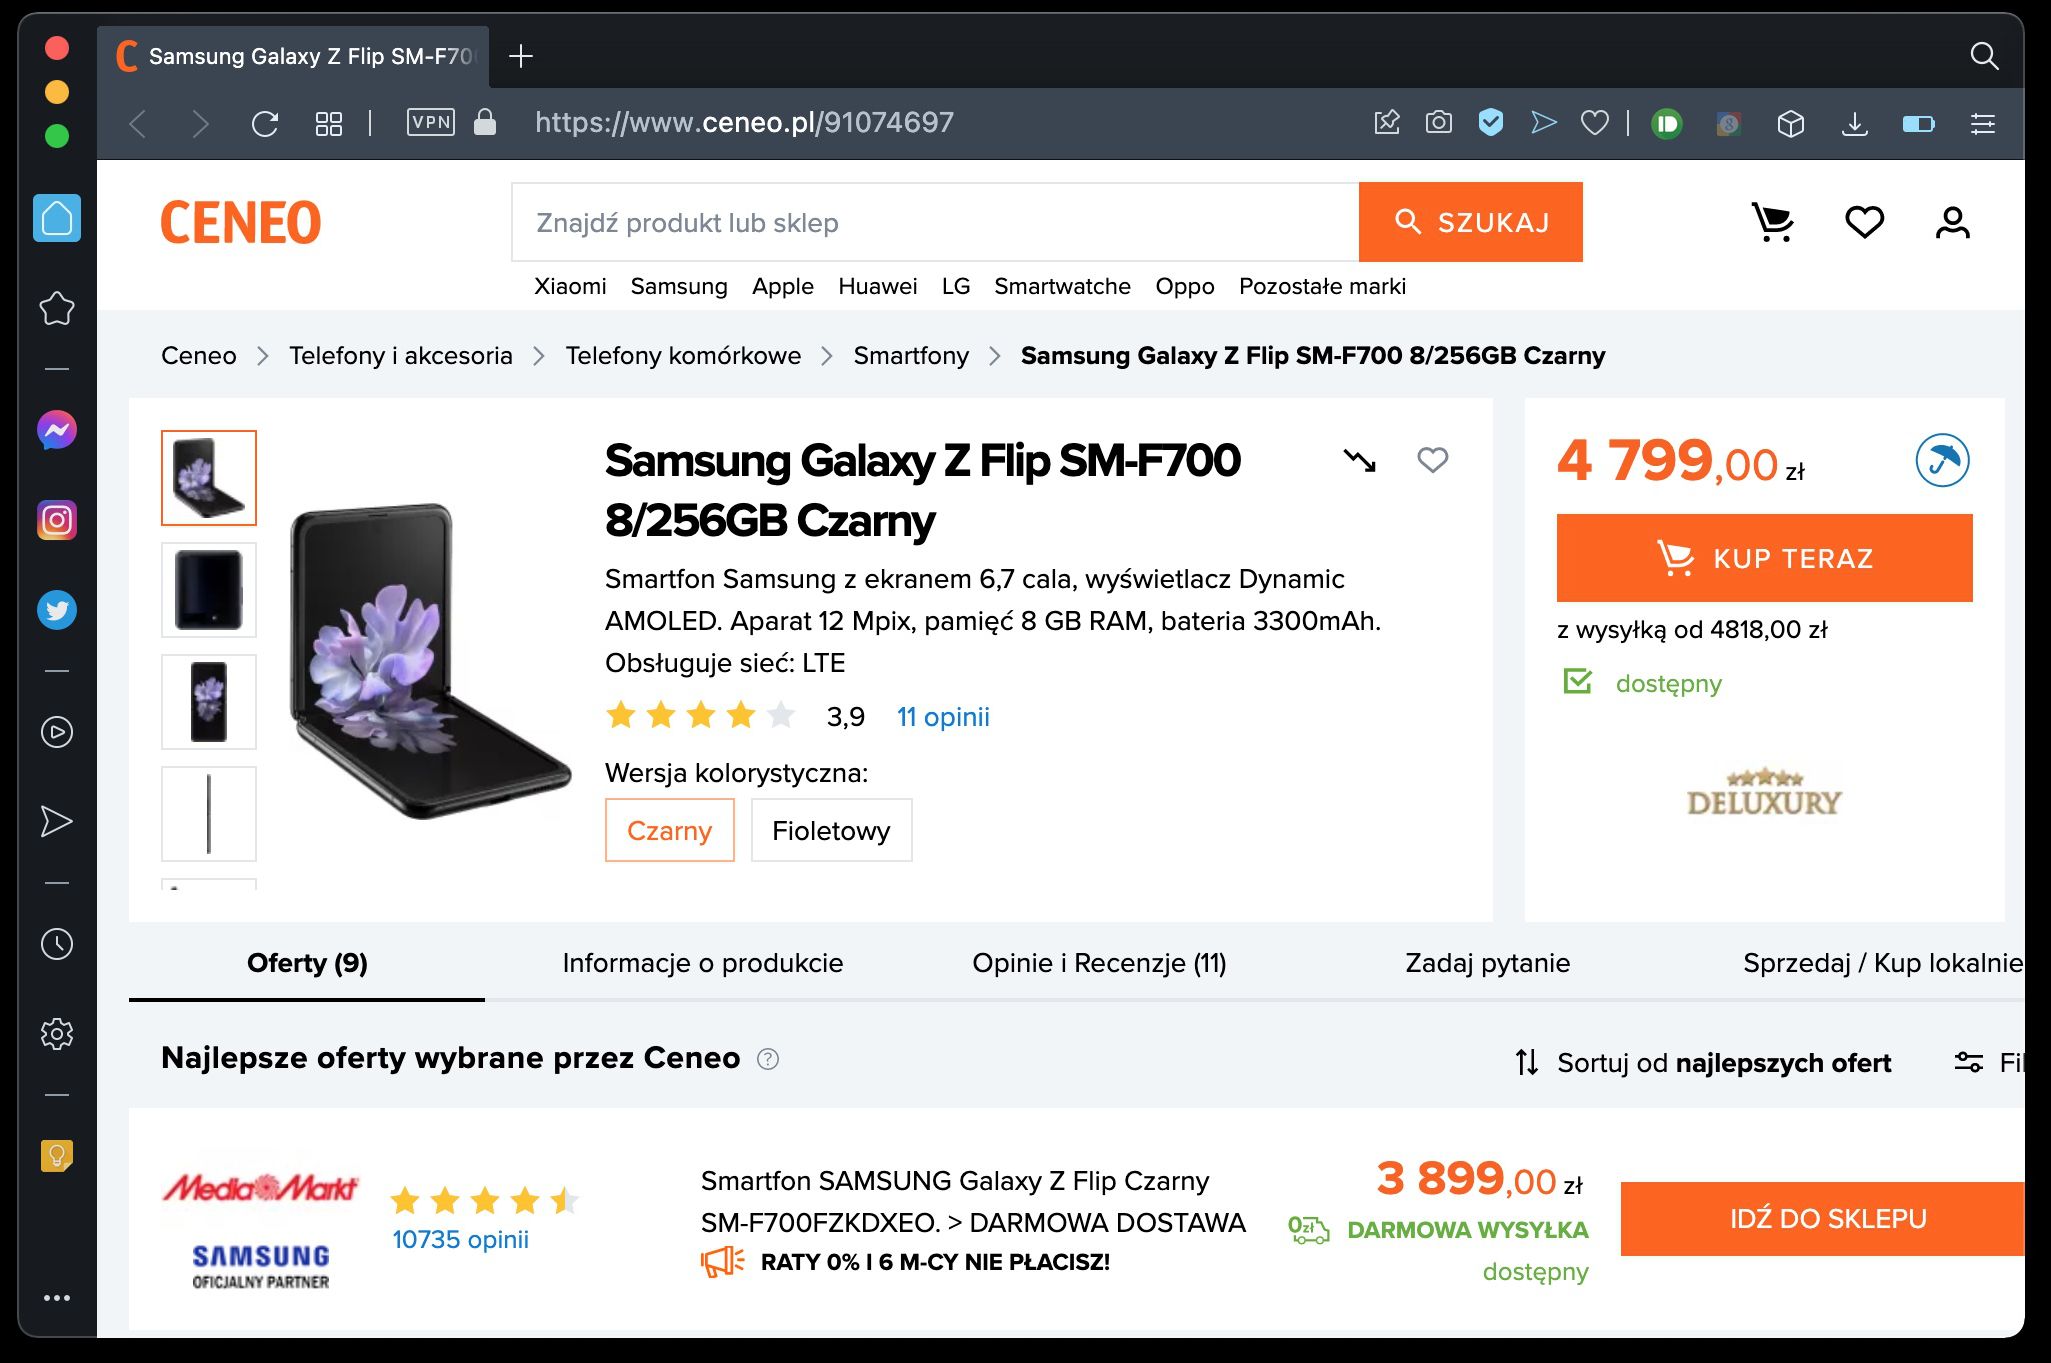Open the user account icon on Ceneo

pyautogui.click(x=1950, y=222)
